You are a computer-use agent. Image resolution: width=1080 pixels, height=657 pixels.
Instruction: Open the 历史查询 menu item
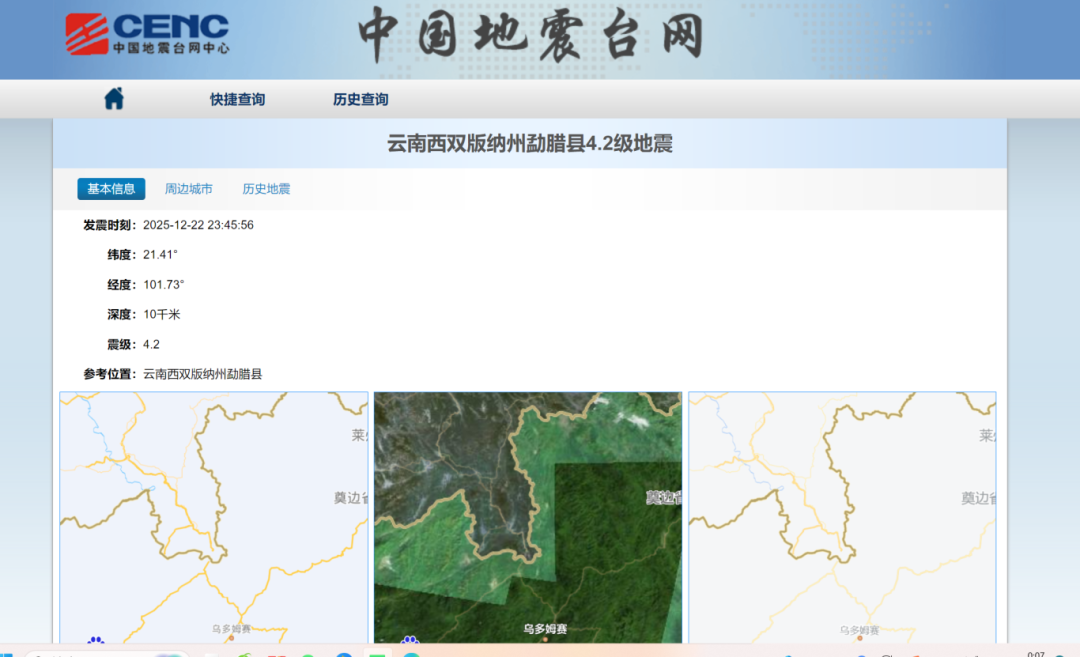pyautogui.click(x=360, y=100)
